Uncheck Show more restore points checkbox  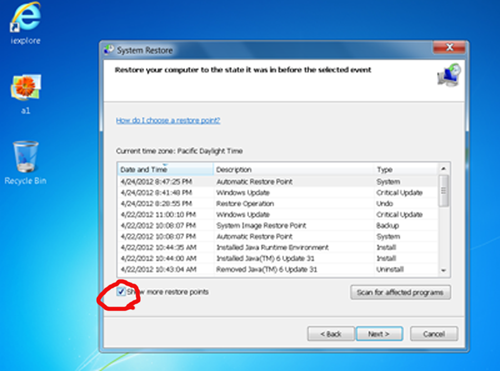121,292
